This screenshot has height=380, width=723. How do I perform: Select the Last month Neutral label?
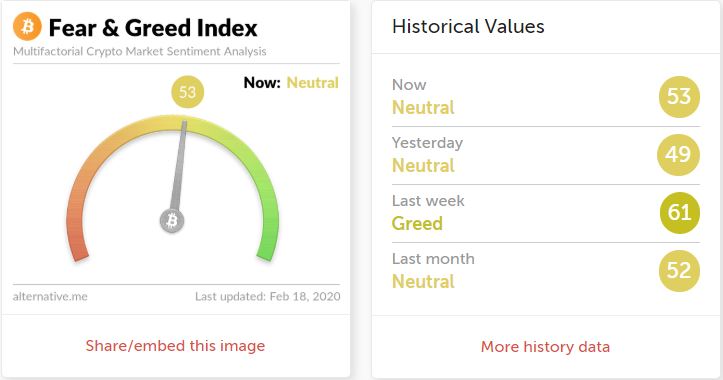423,282
